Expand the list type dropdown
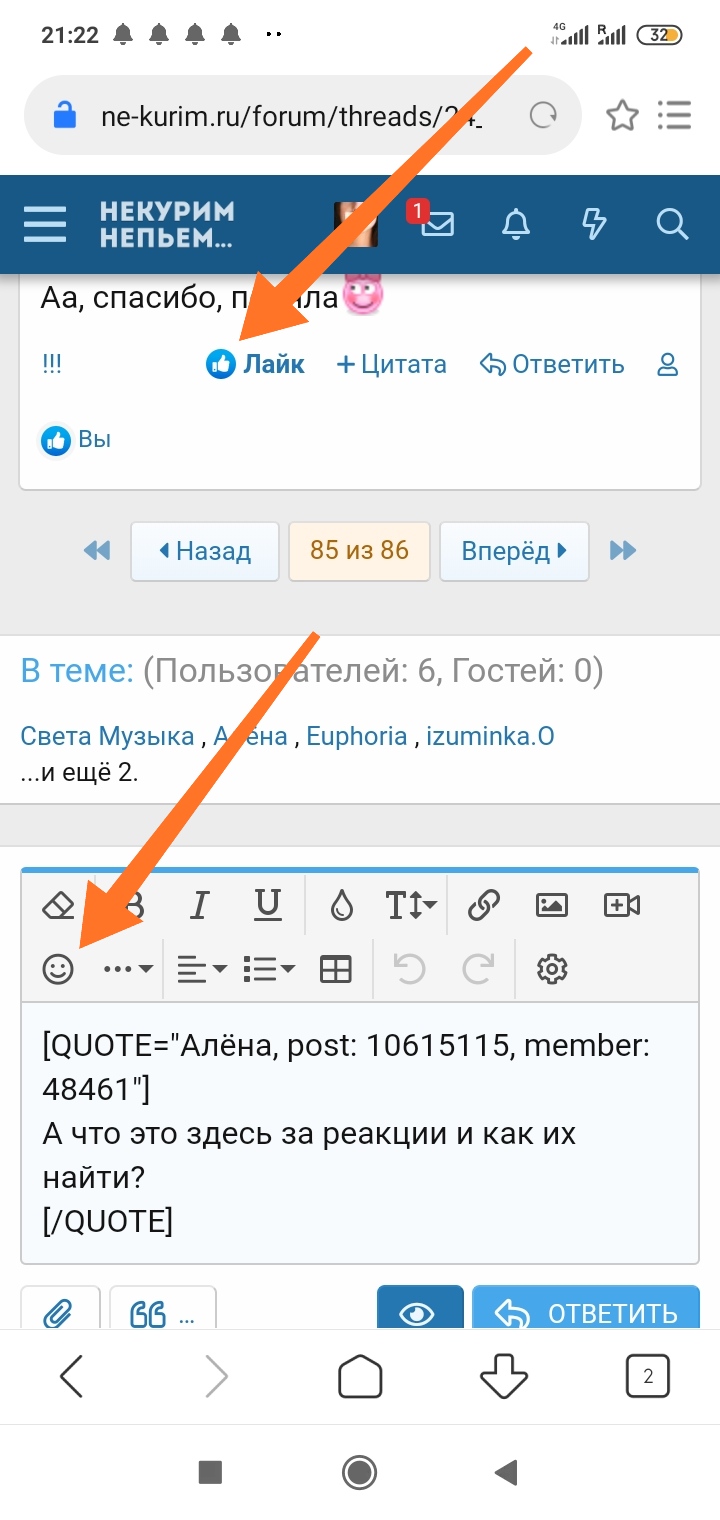This screenshot has height=1520, width=720. (268, 968)
